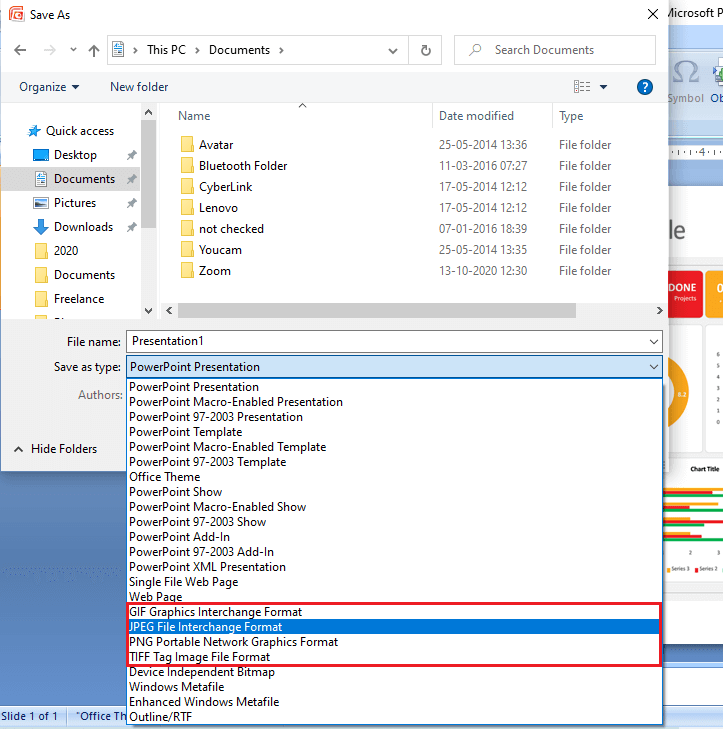723x729 pixels.
Task: Click horizontal scrollbar right arrow
Action: pyautogui.click(x=659, y=311)
